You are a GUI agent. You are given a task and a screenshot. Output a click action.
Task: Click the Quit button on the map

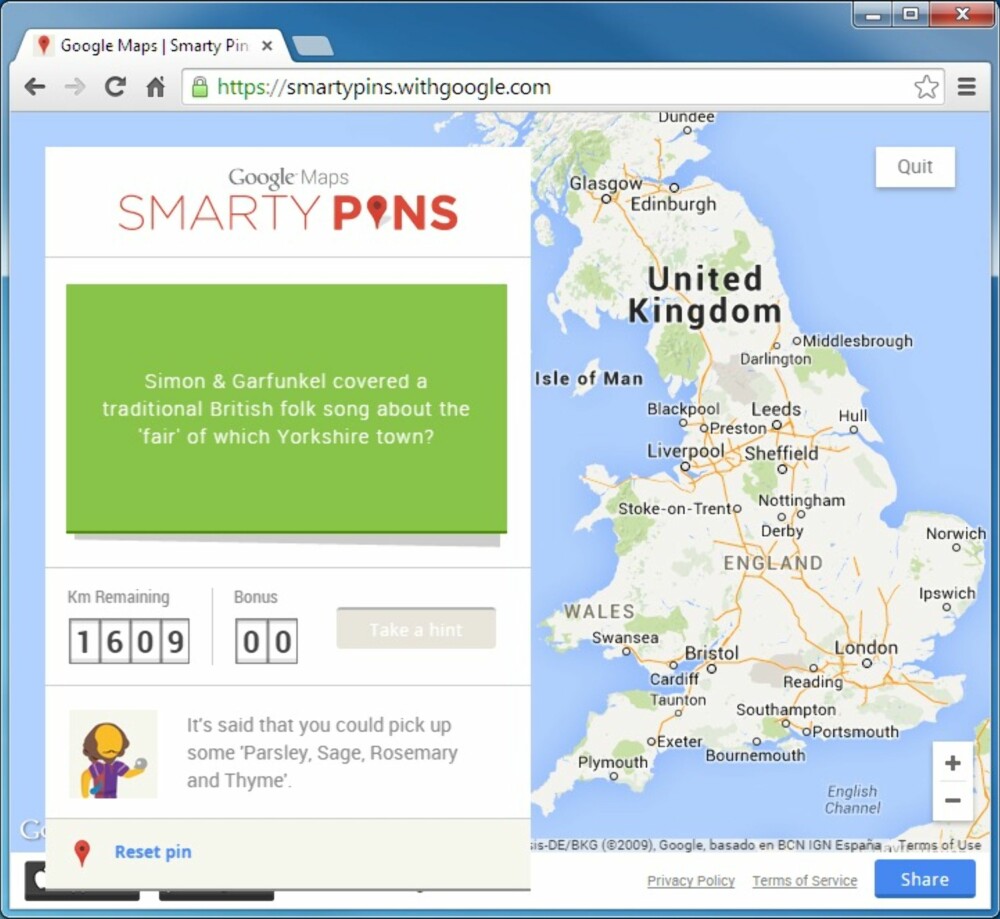[915, 167]
